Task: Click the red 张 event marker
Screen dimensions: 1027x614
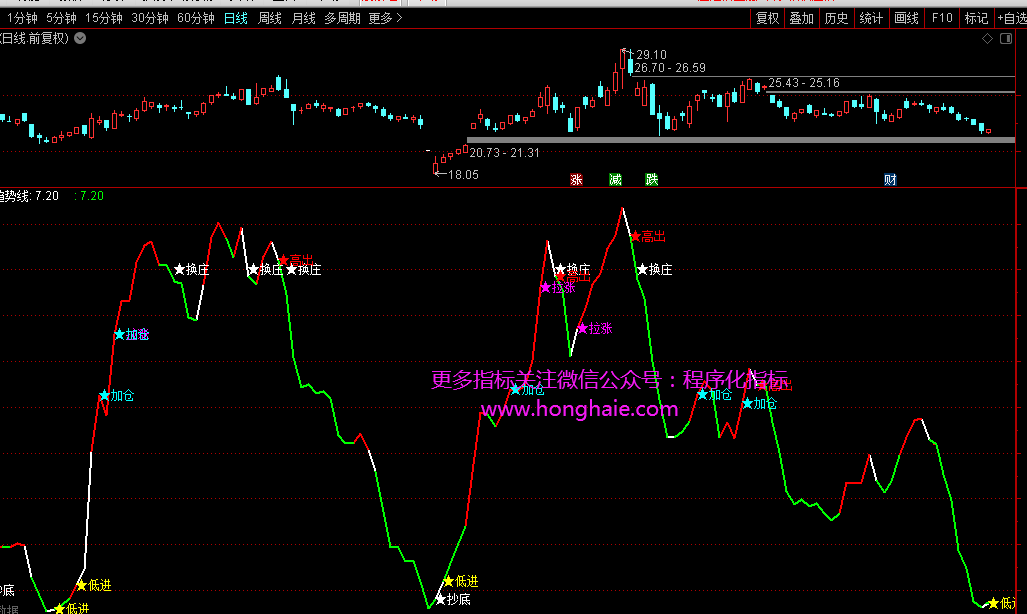Action: (x=576, y=180)
